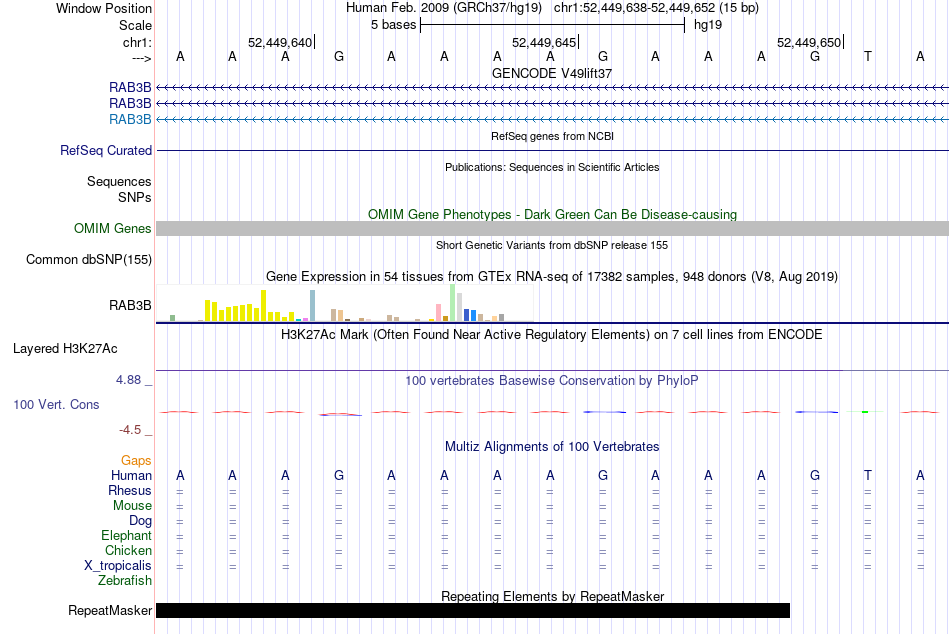Click the pink bar in GTEx chart
This screenshot has width=950, height=634.
pos(438,312)
